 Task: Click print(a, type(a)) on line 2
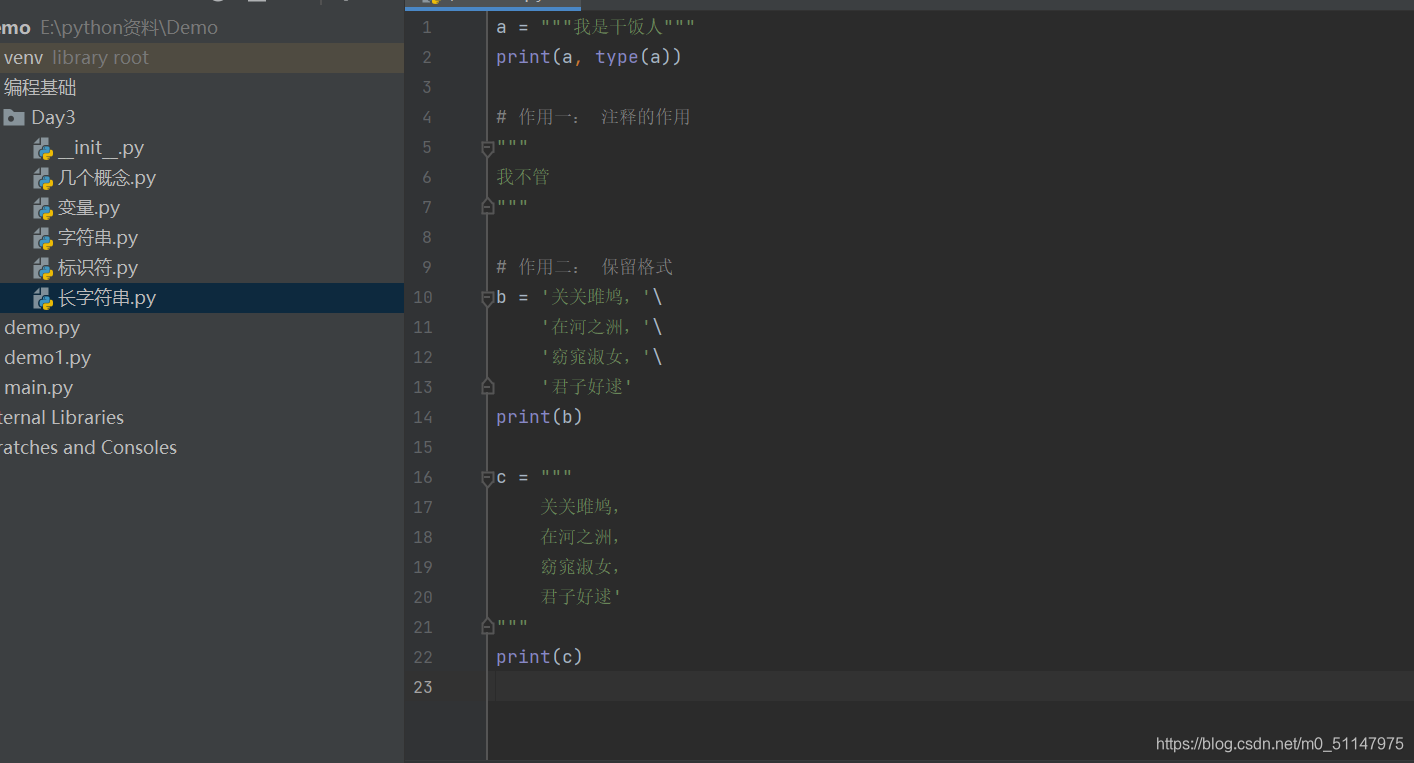click(589, 58)
